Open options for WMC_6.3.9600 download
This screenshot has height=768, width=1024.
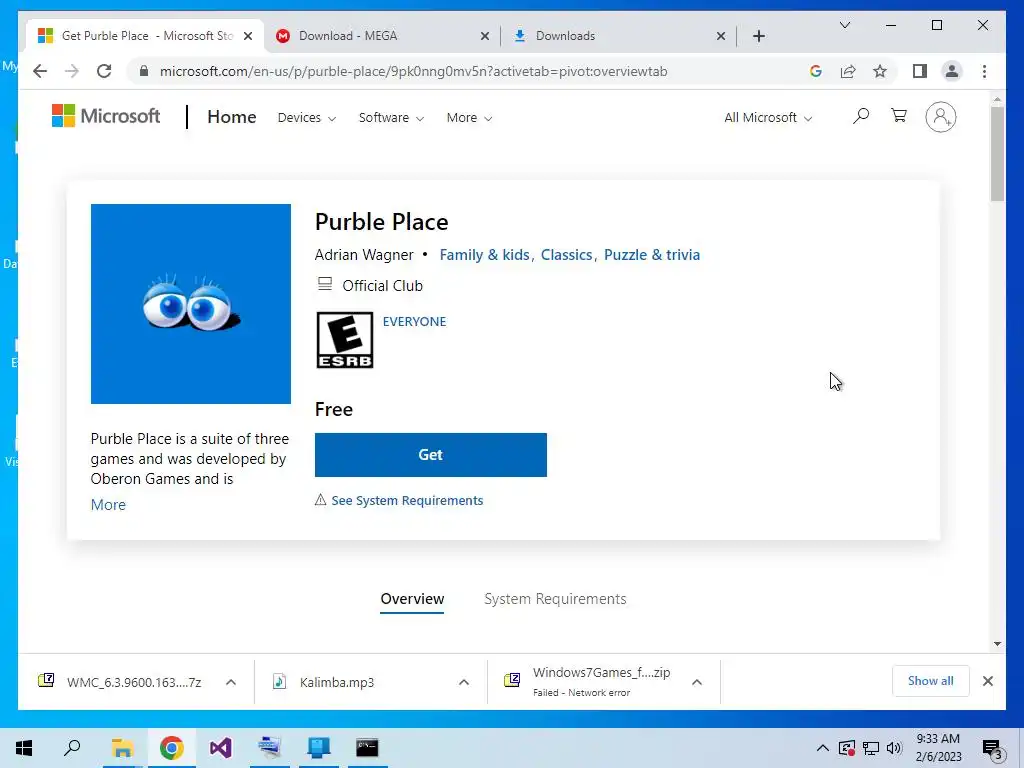(x=231, y=682)
